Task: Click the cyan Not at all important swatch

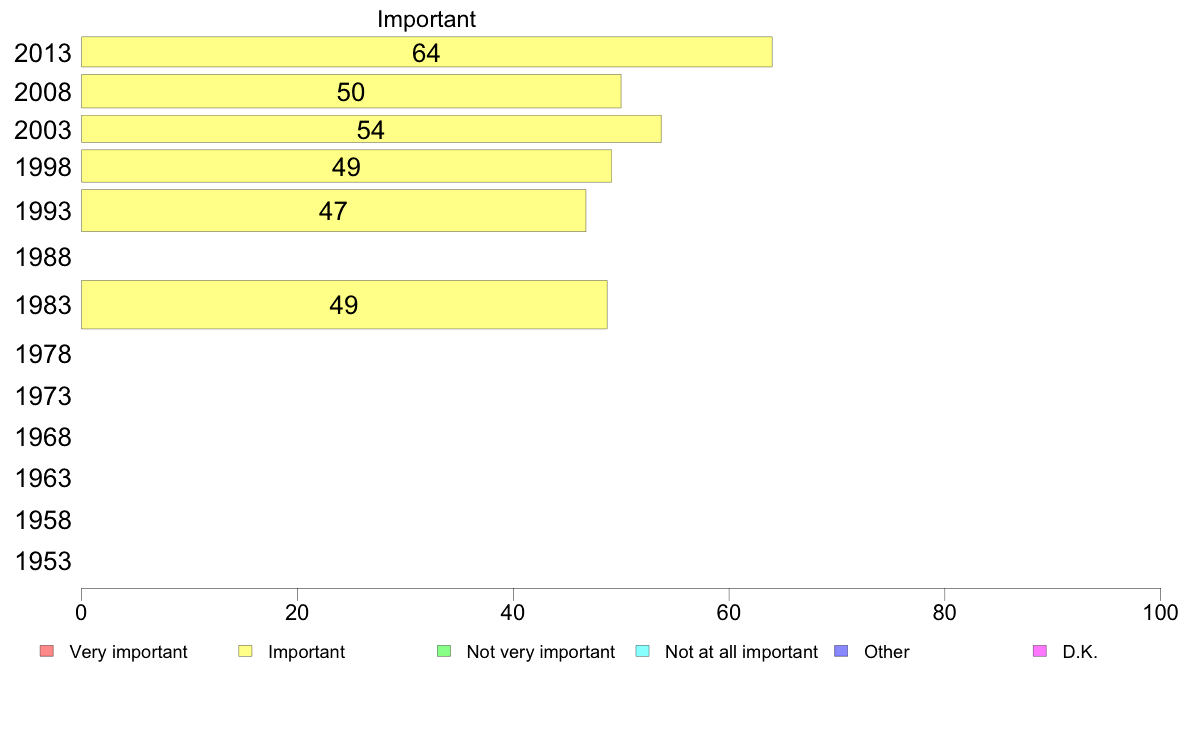Action: pyautogui.click(x=642, y=651)
